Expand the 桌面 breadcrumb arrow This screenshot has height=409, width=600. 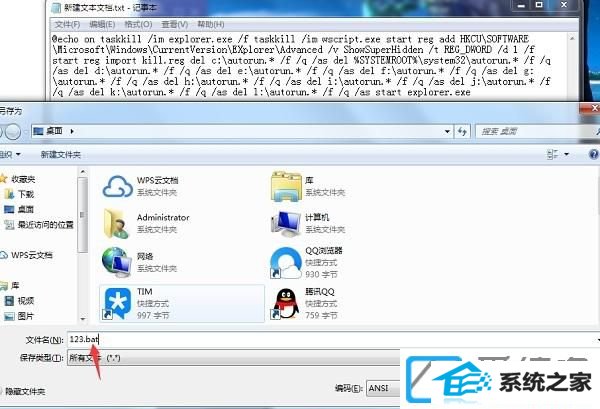tap(72, 131)
